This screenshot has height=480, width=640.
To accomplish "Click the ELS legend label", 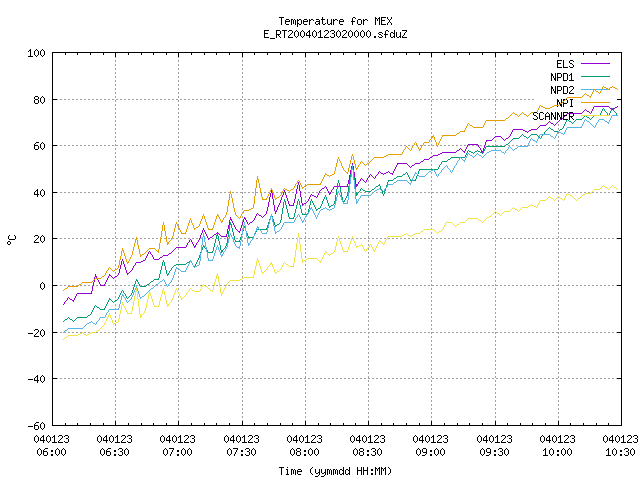I will coord(565,64).
